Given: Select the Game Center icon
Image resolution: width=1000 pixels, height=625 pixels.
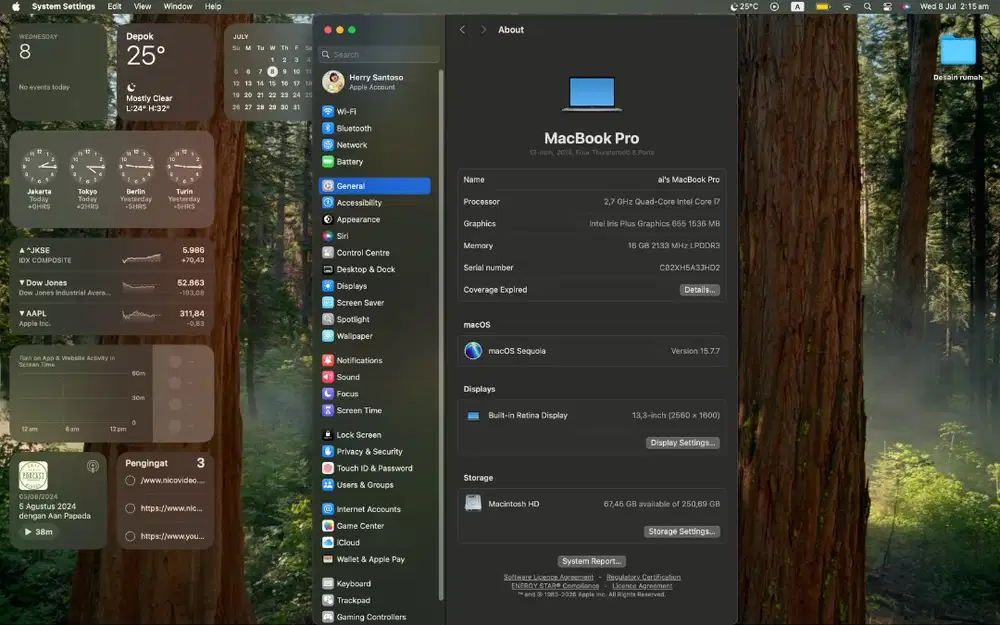Looking at the screenshot, I should 328,526.
